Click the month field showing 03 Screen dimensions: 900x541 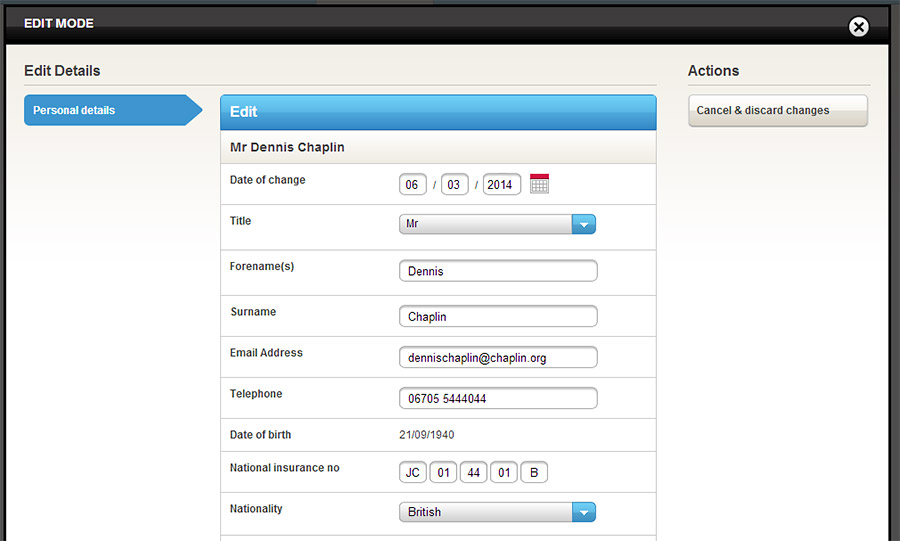coord(454,185)
